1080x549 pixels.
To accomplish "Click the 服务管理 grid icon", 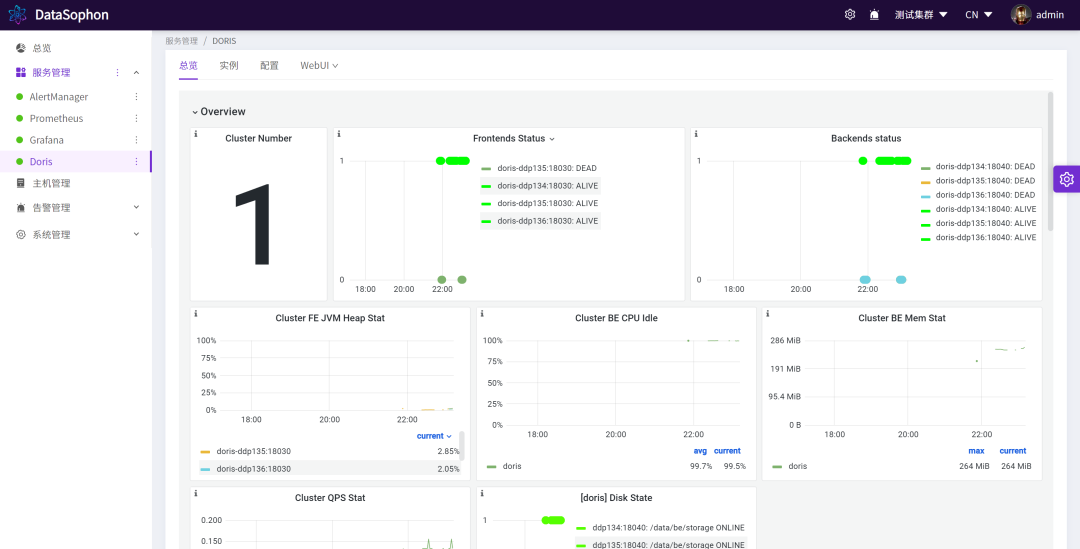I will click(x=21, y=72).
